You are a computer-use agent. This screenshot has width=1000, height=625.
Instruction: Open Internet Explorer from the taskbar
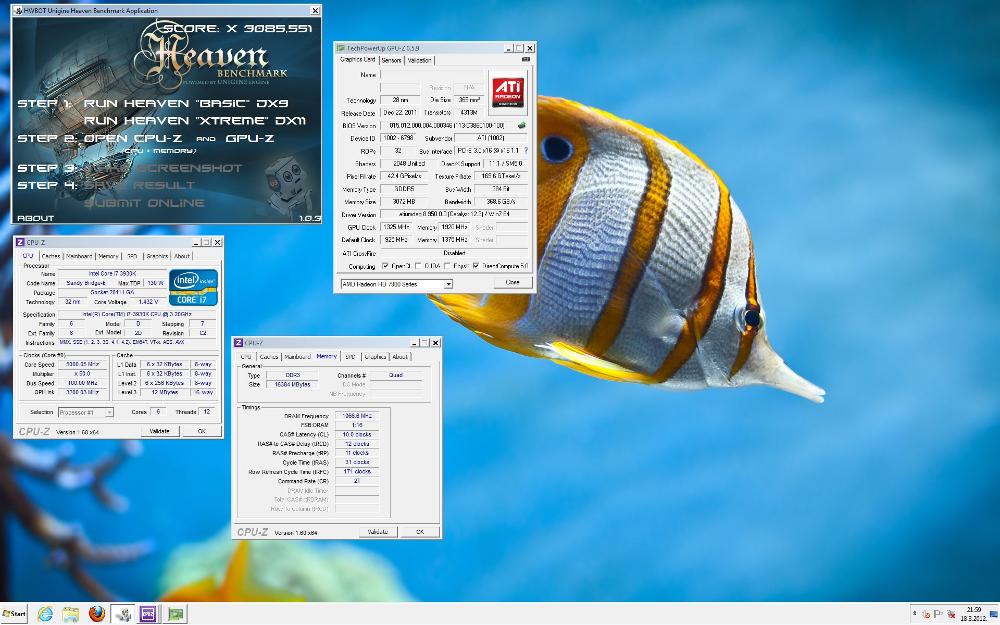[45, 614]
